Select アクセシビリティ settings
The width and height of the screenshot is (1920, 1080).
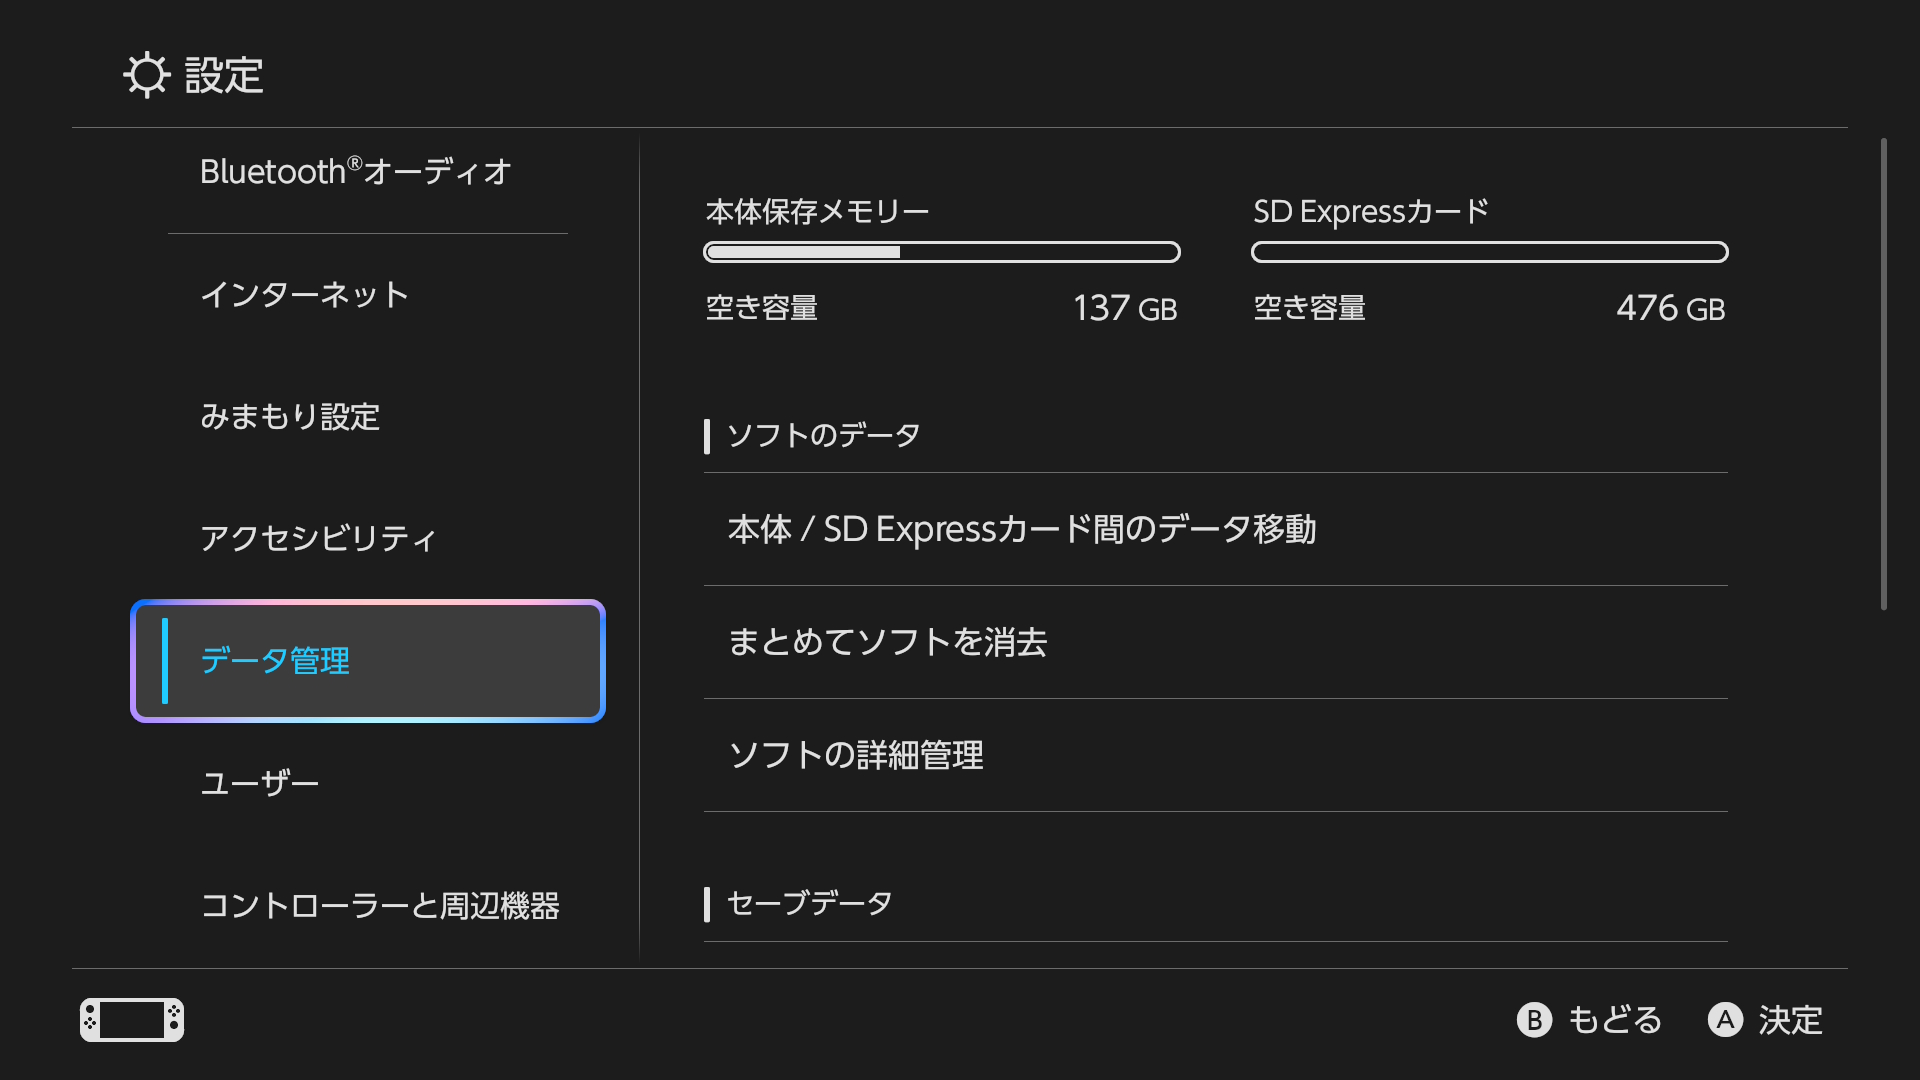point(318,539)
